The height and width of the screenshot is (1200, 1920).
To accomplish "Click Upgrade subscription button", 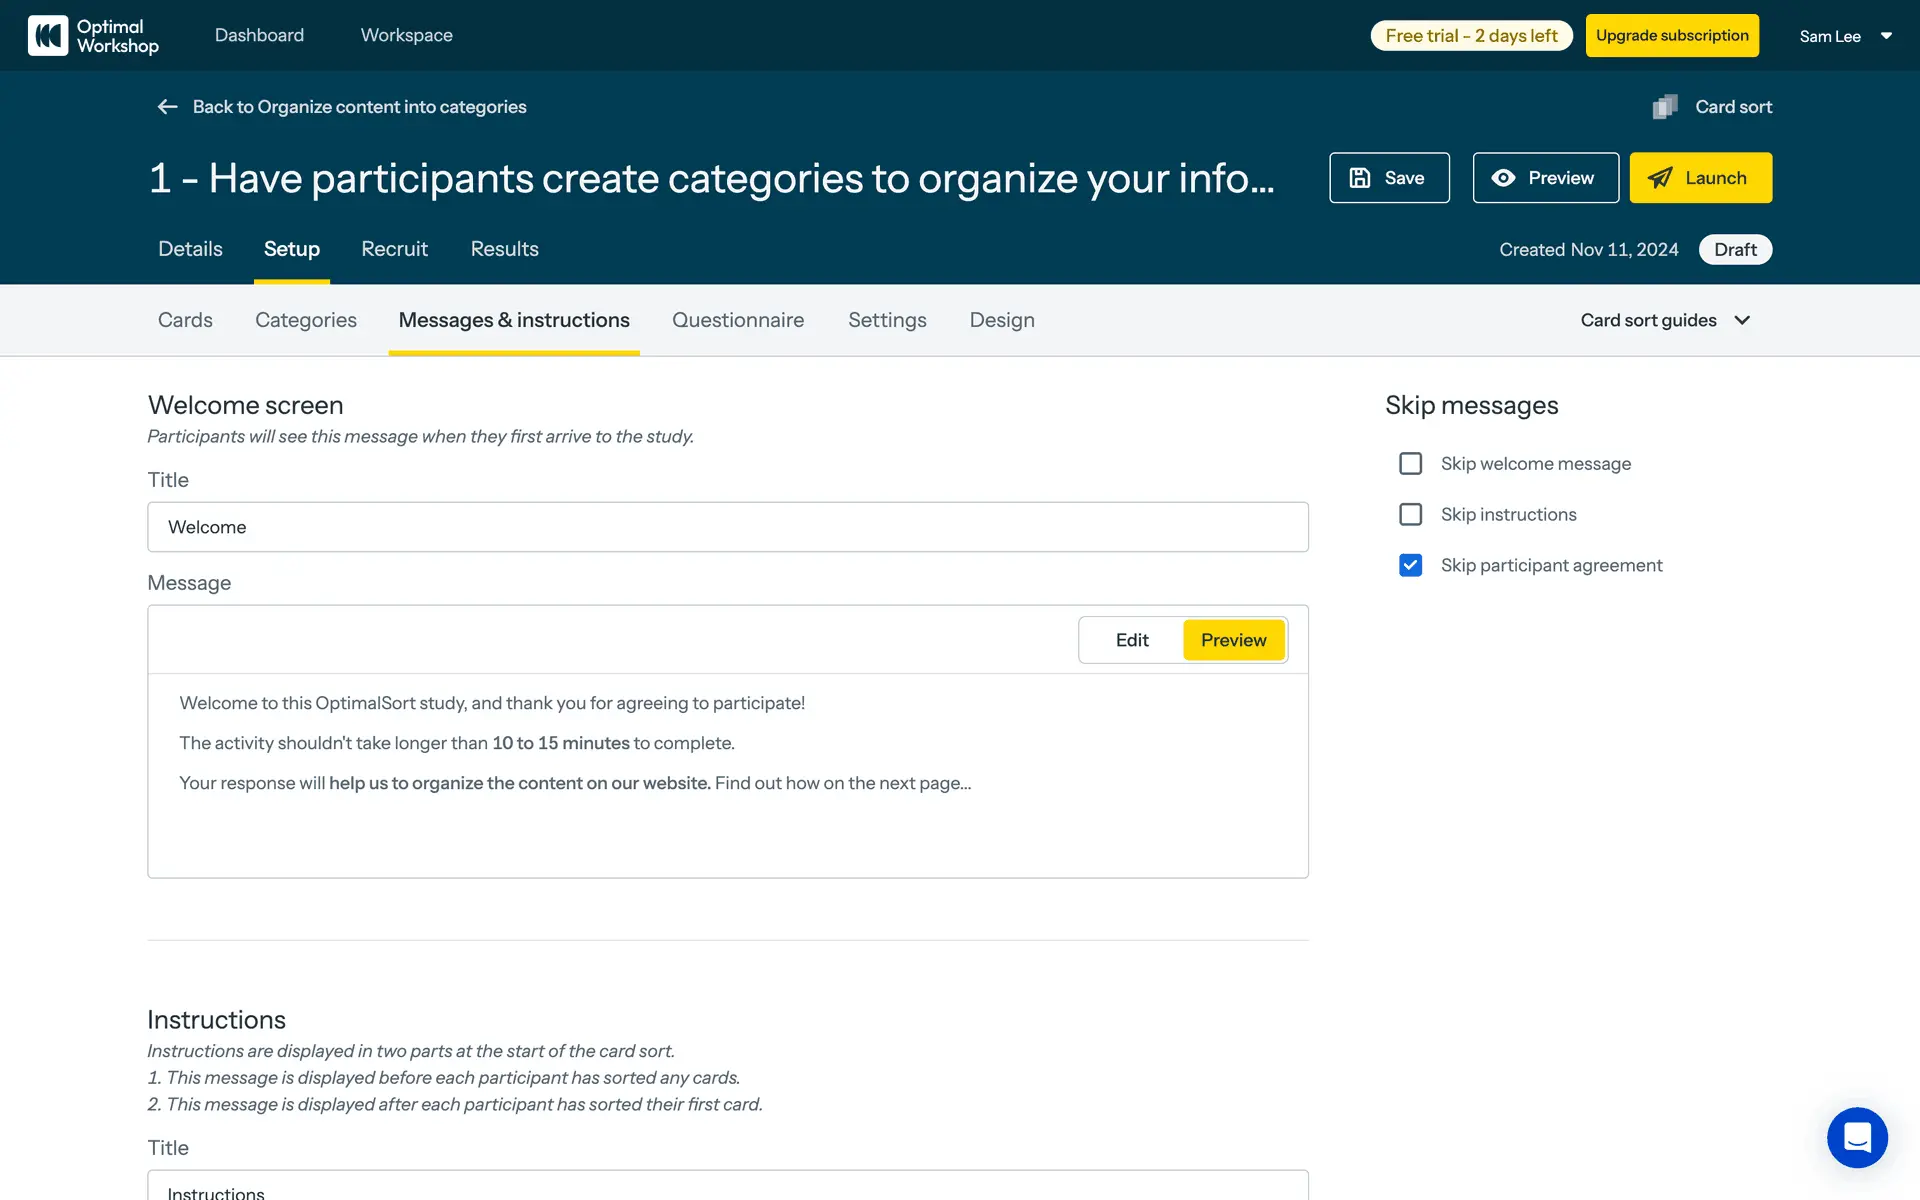I will [x=1672, y=36].
